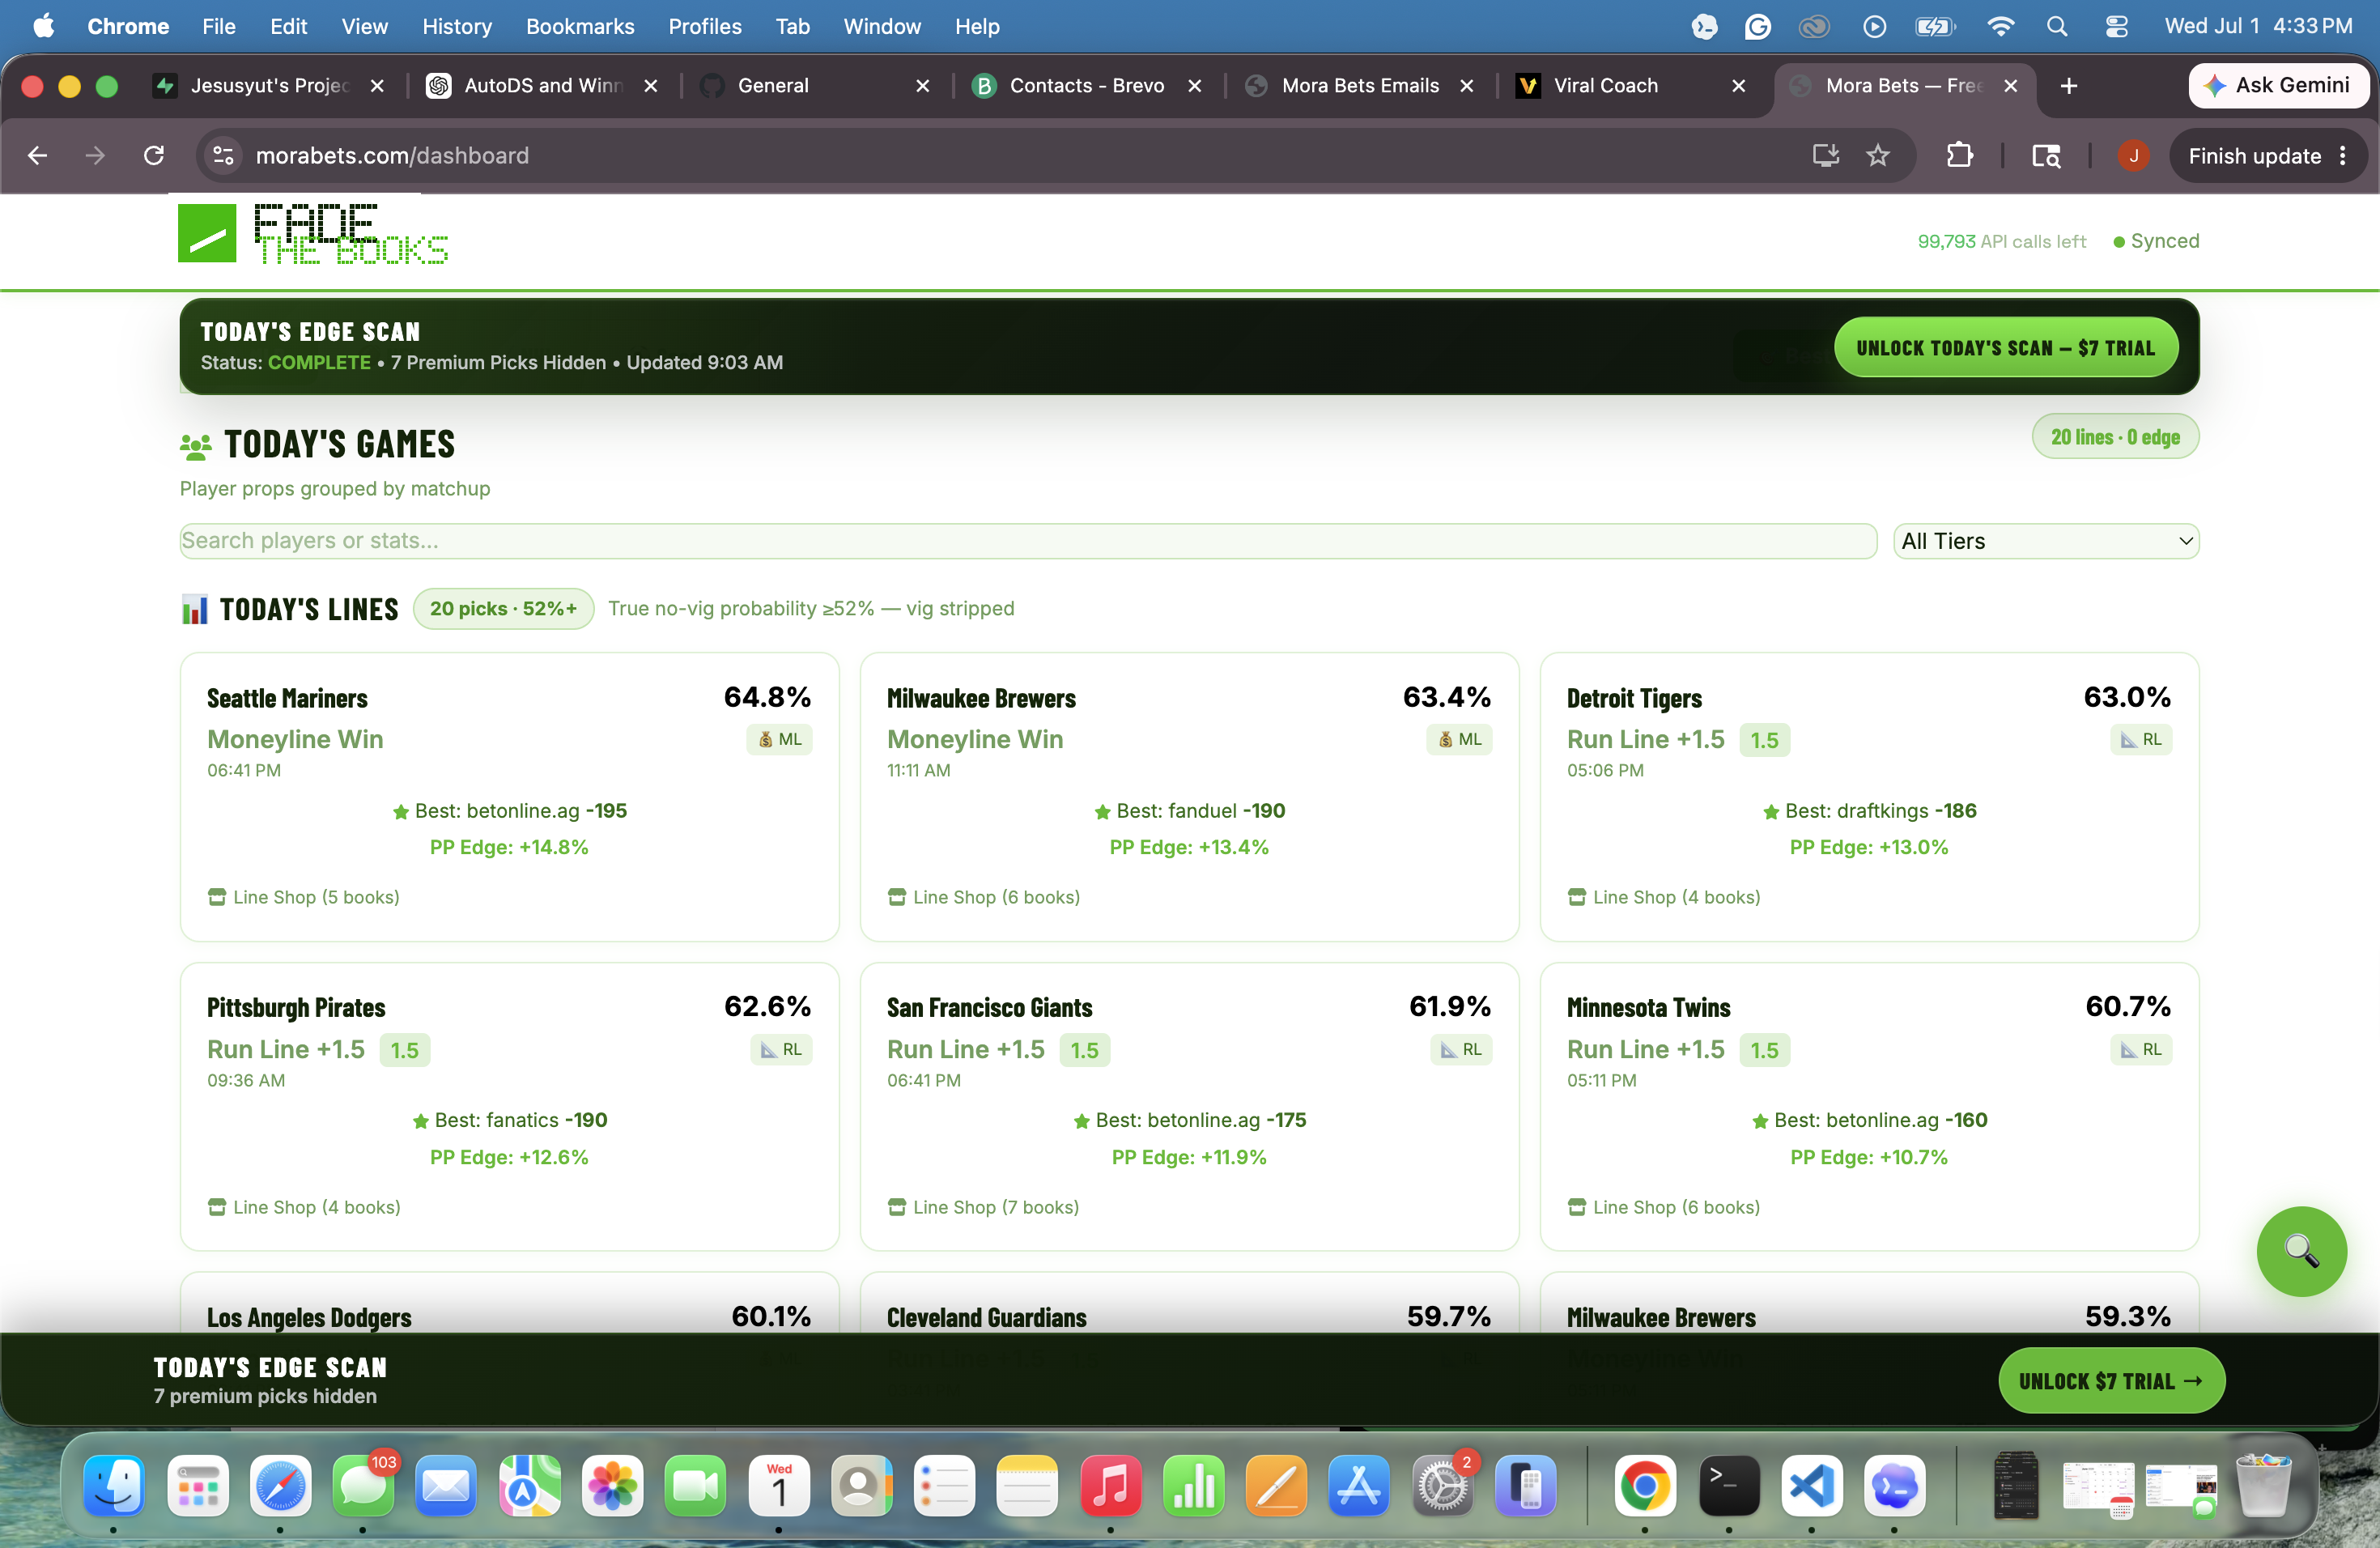
Task: Click Unlock Today's Scan — $7 Trial button
Action: (2006, 348)
